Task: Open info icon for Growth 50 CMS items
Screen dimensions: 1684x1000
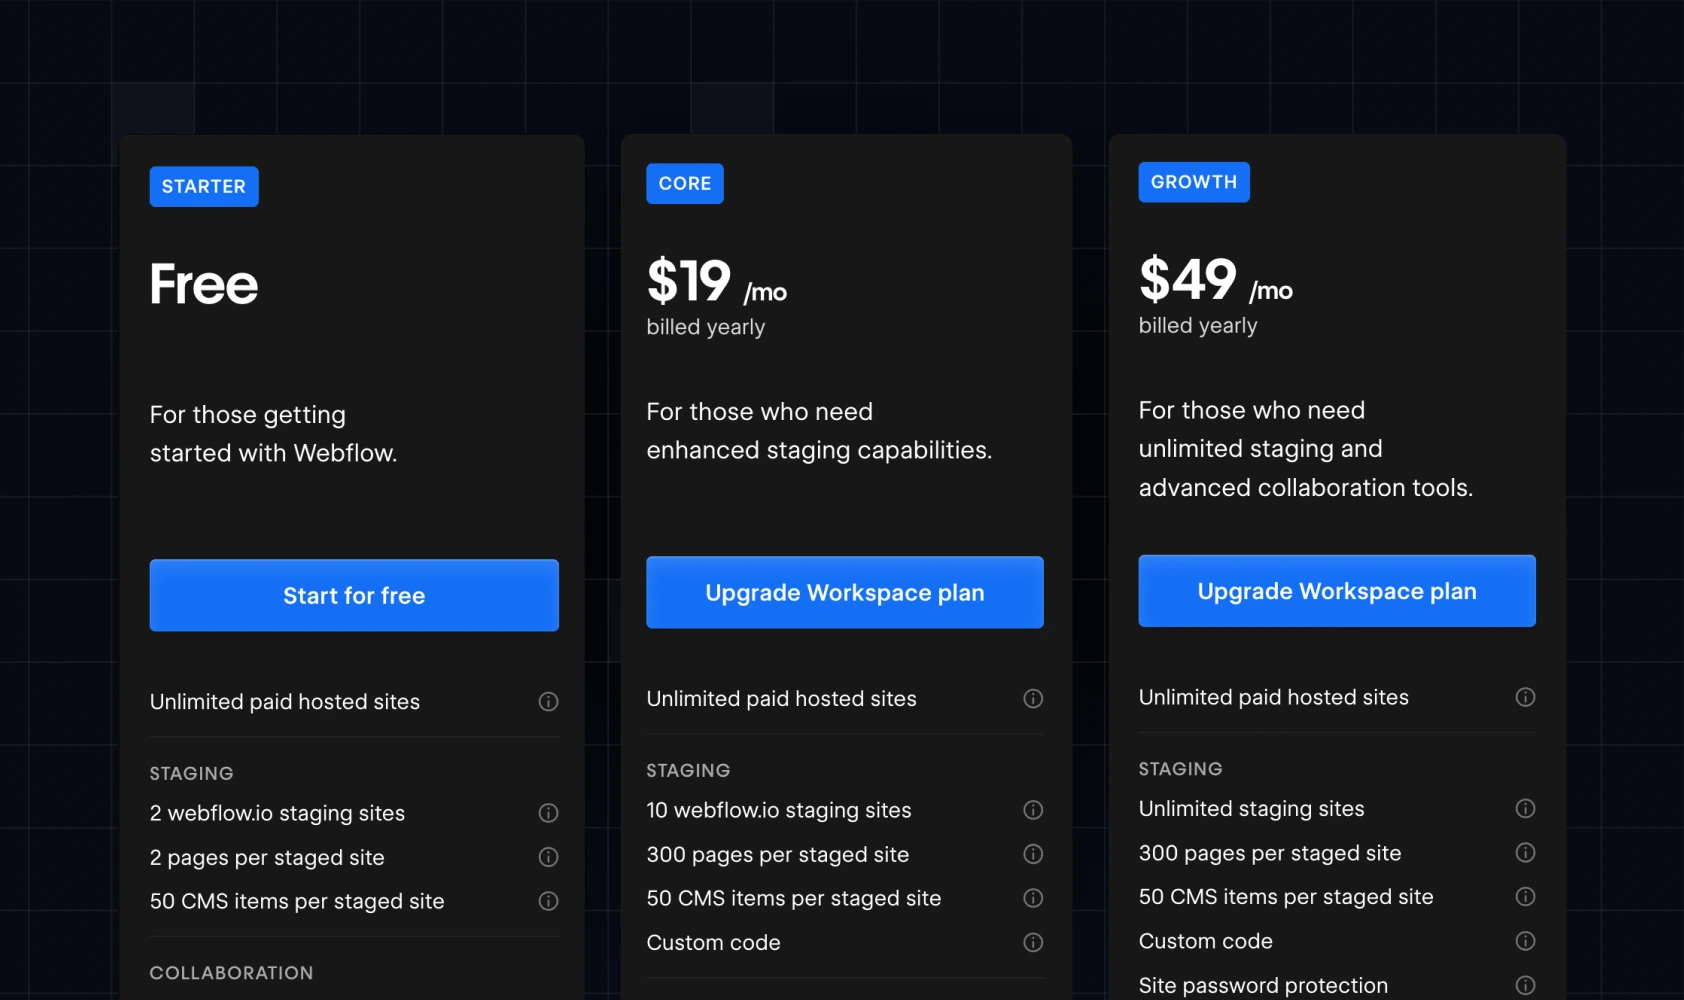Action: (x=1525, y=896)
